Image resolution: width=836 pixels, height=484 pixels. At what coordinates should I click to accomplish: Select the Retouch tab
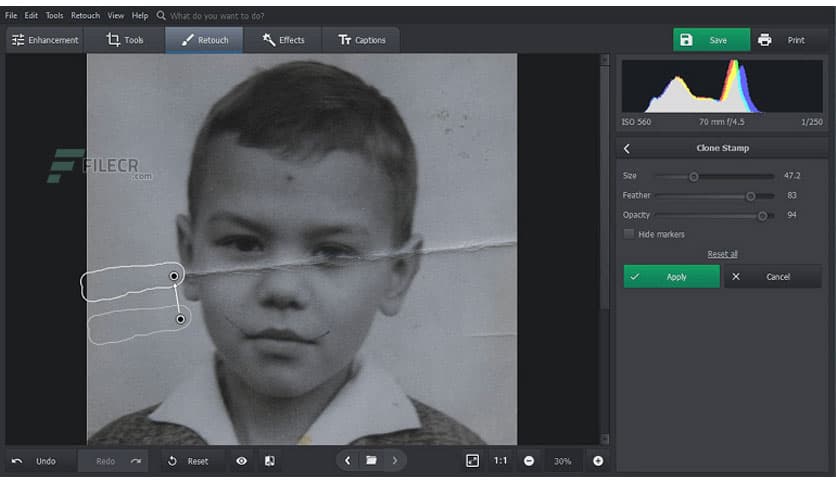pos(204,40)
